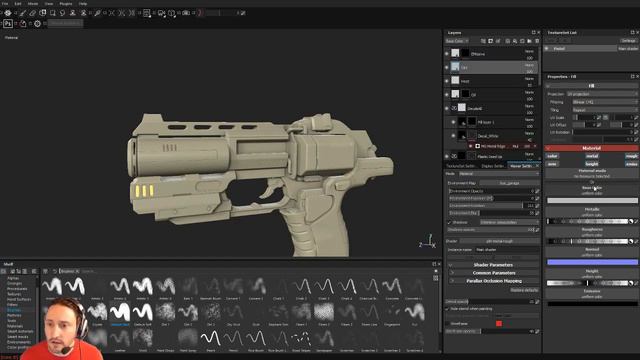640x360 pixels.
Task: Click the Restore defaults button
Action: [524, 290]
